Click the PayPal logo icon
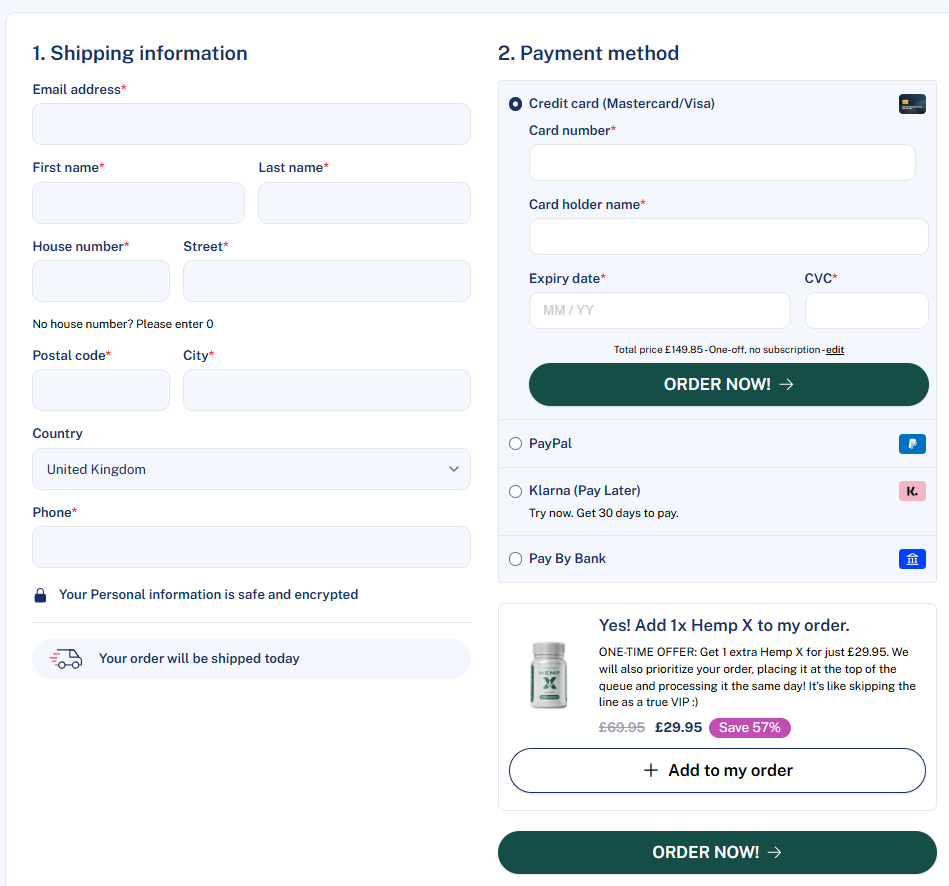 (x=911, y=444)
